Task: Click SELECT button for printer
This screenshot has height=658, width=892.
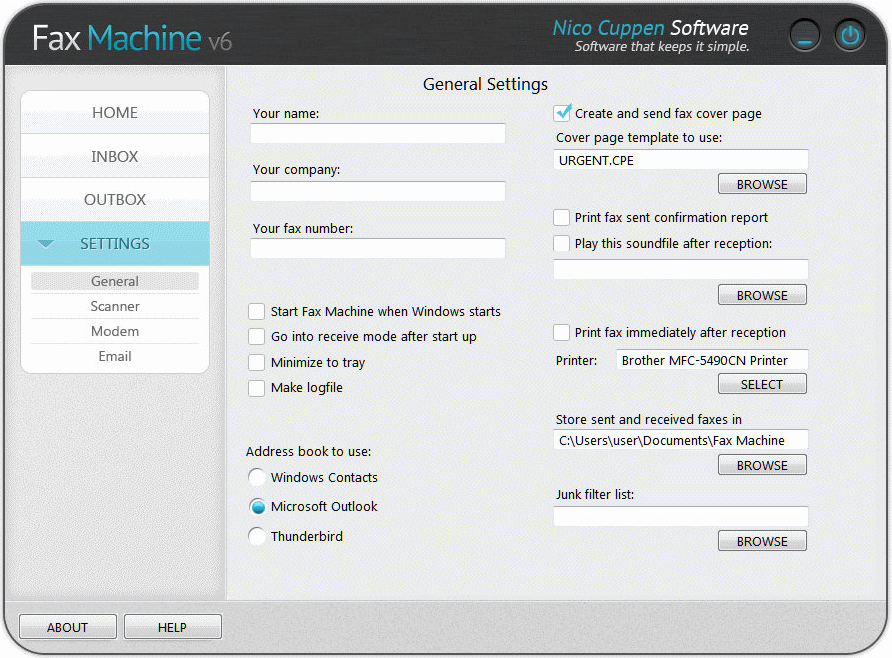Action: (762, 385)
